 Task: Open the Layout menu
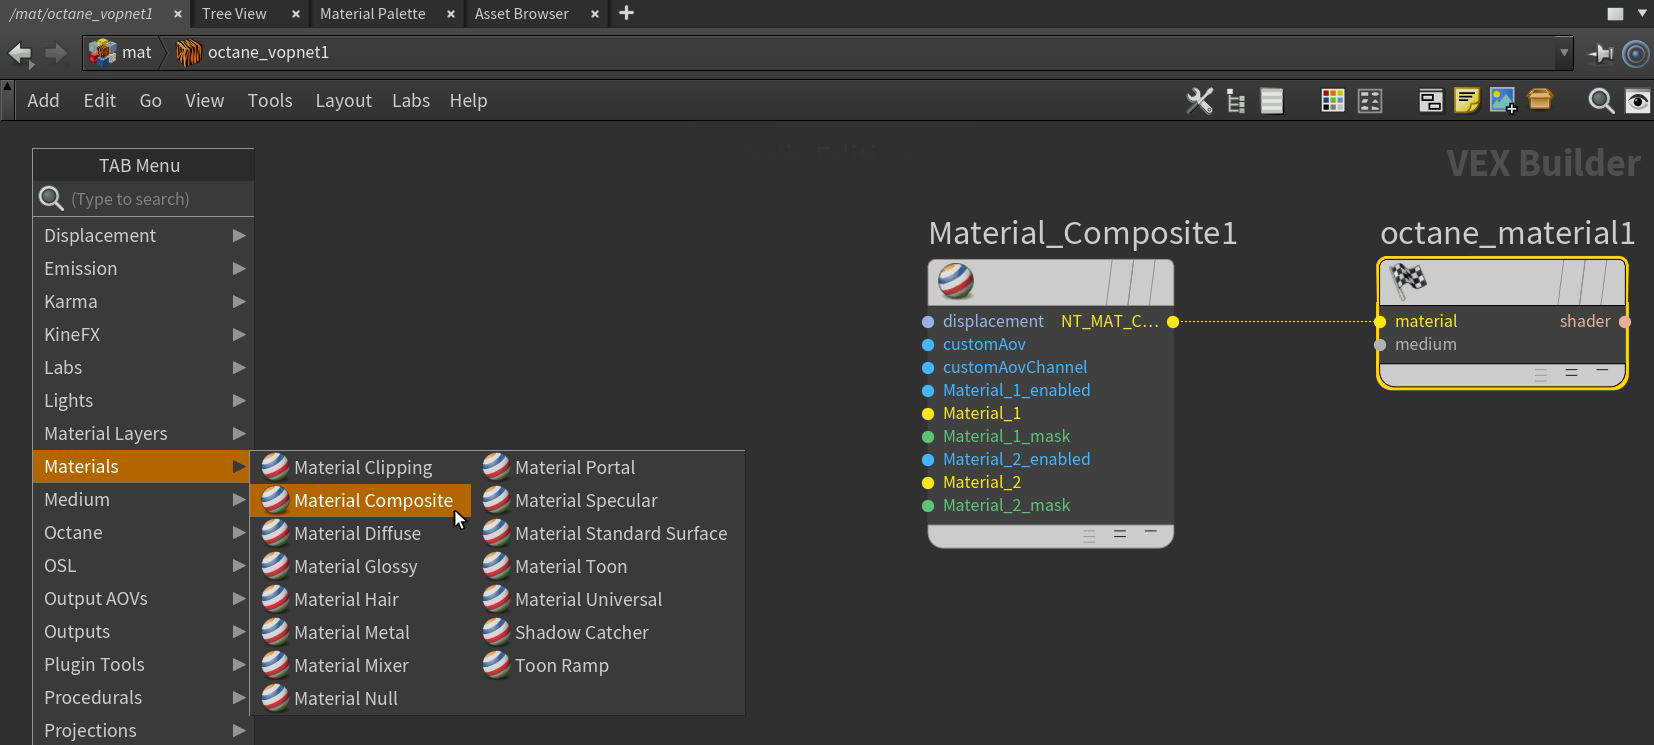(343, 101)
